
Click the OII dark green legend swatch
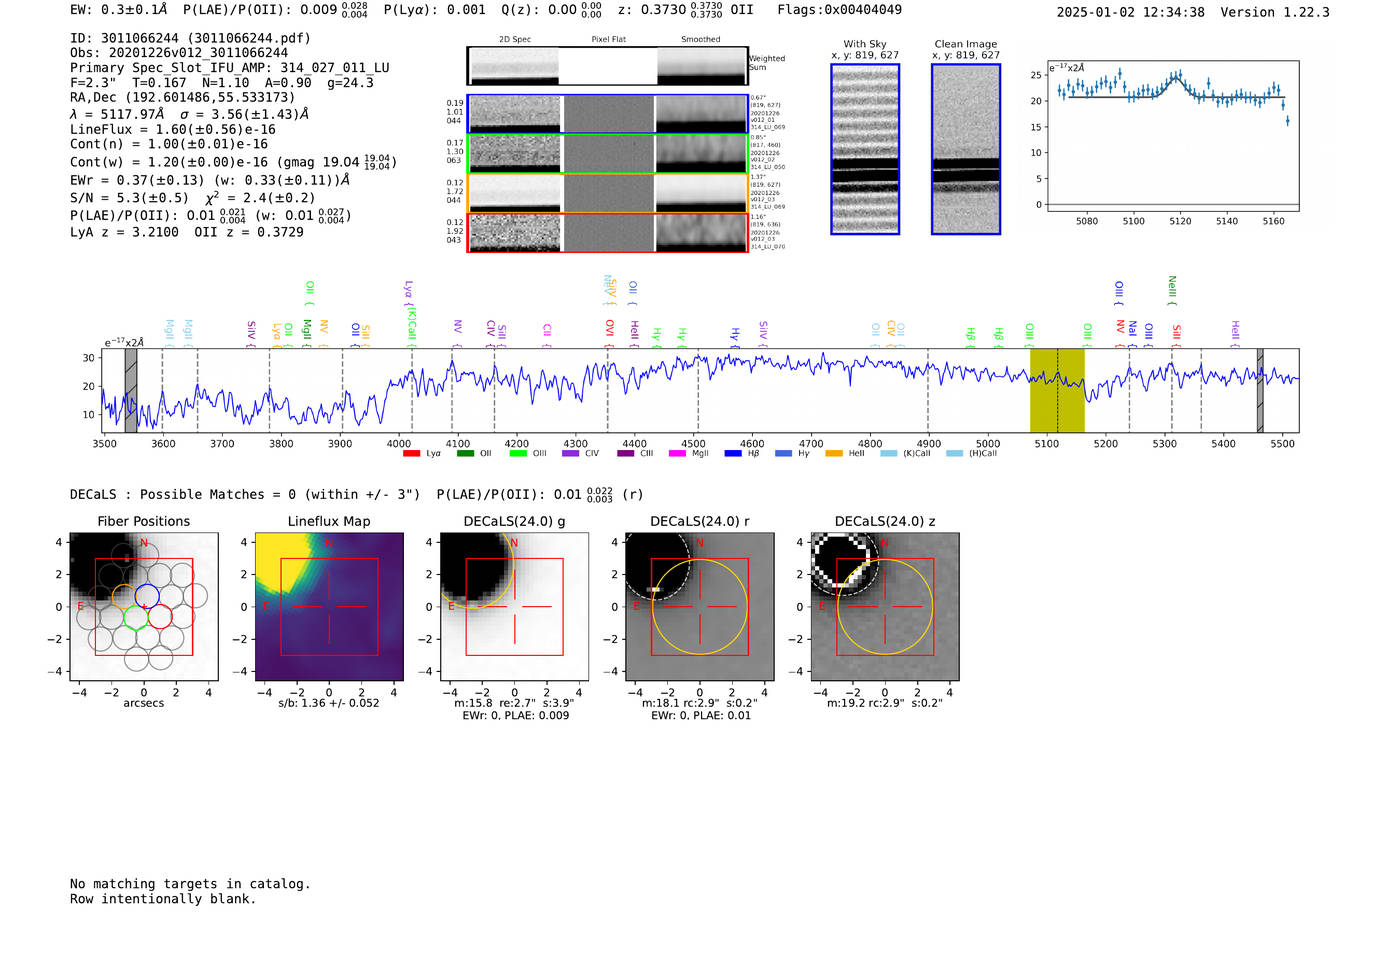(465, 454)
